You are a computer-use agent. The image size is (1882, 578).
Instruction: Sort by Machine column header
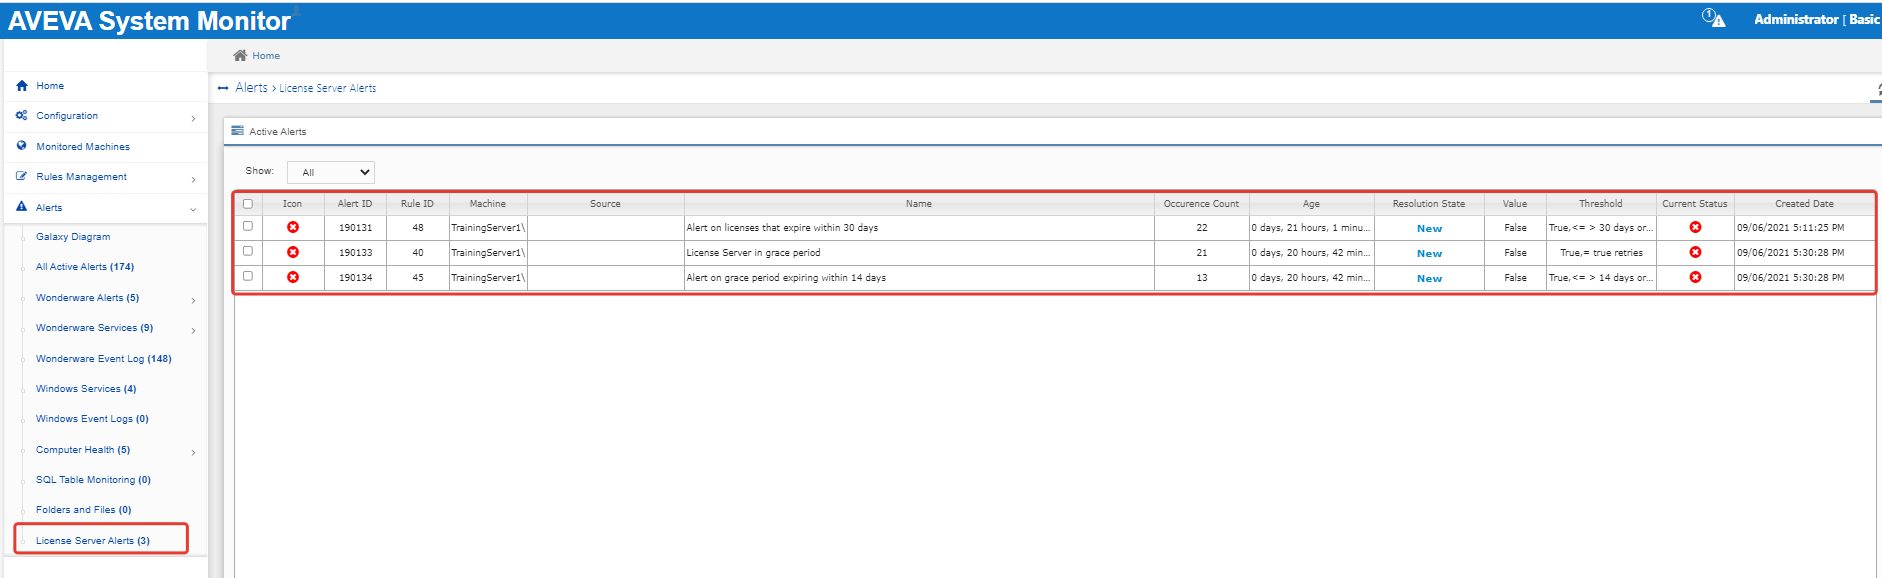488,204
